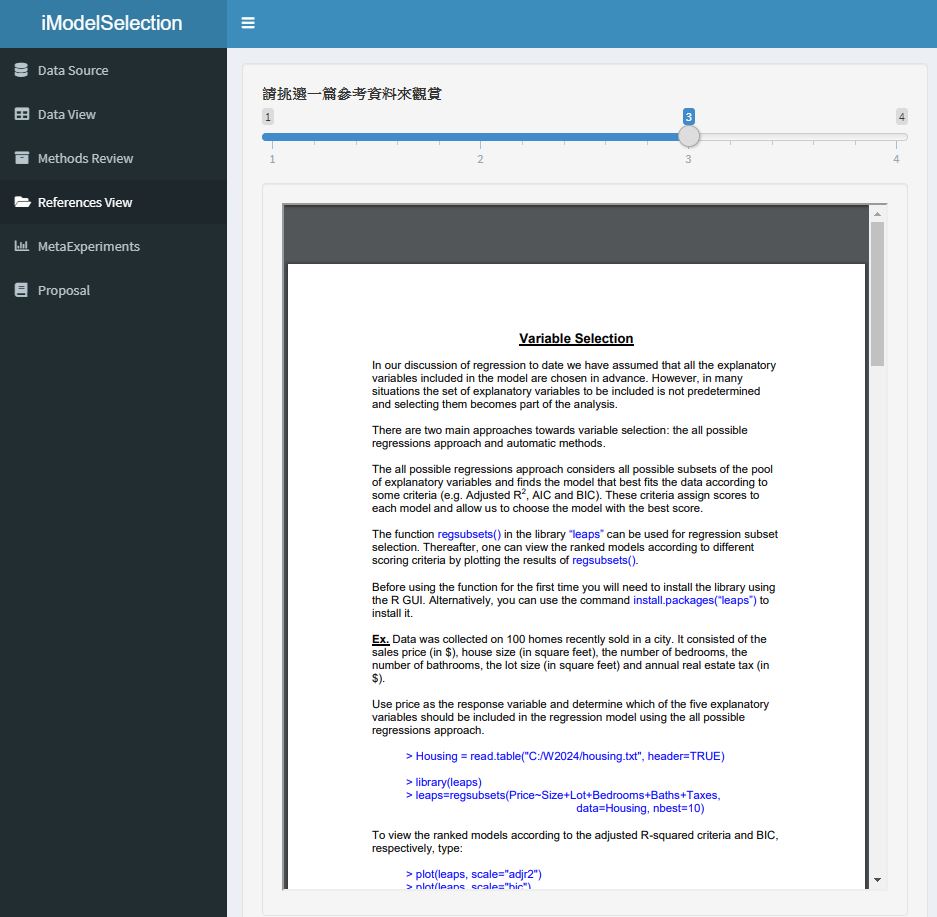Toggle the sidebar with the hamburger icon
937x917 pixels.
pos(248,23)
